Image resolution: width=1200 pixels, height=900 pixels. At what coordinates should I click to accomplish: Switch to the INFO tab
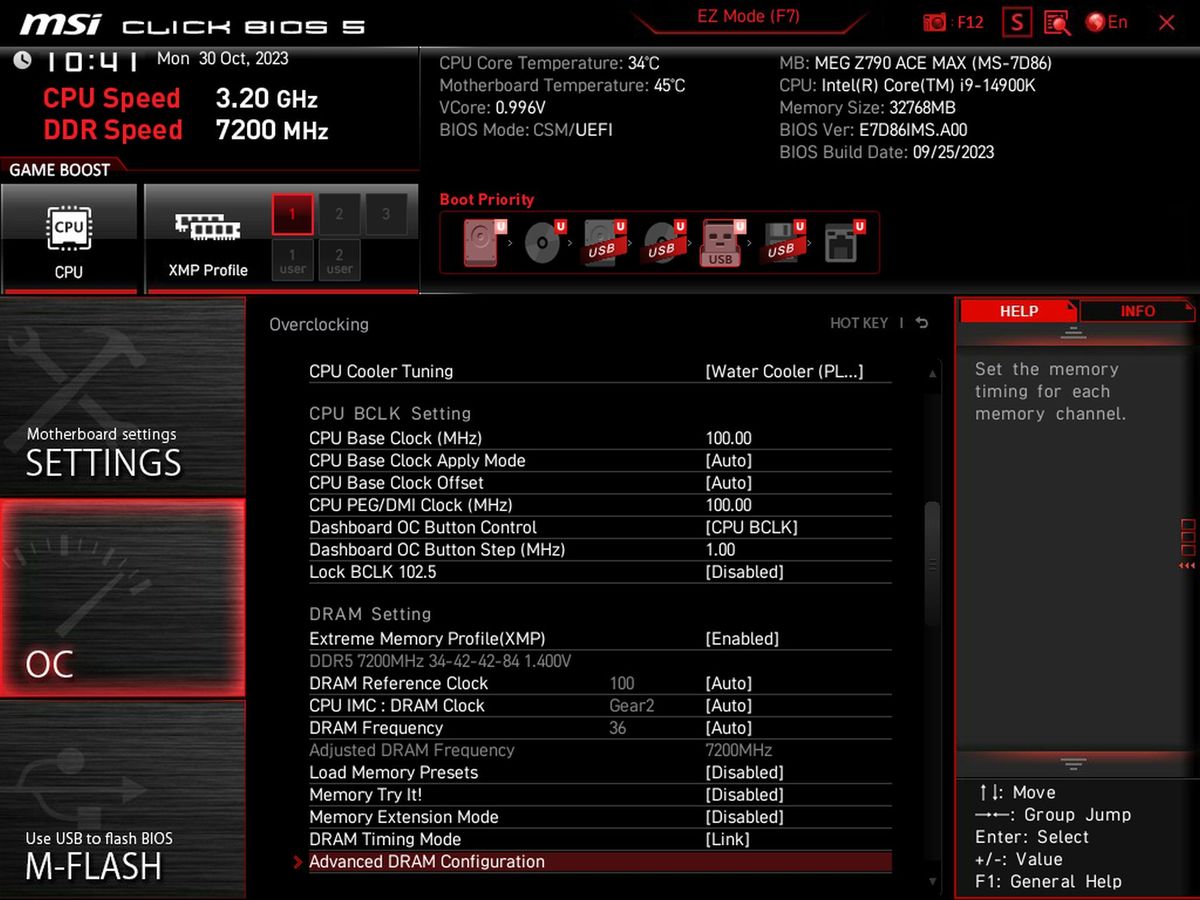[1137, 311]
